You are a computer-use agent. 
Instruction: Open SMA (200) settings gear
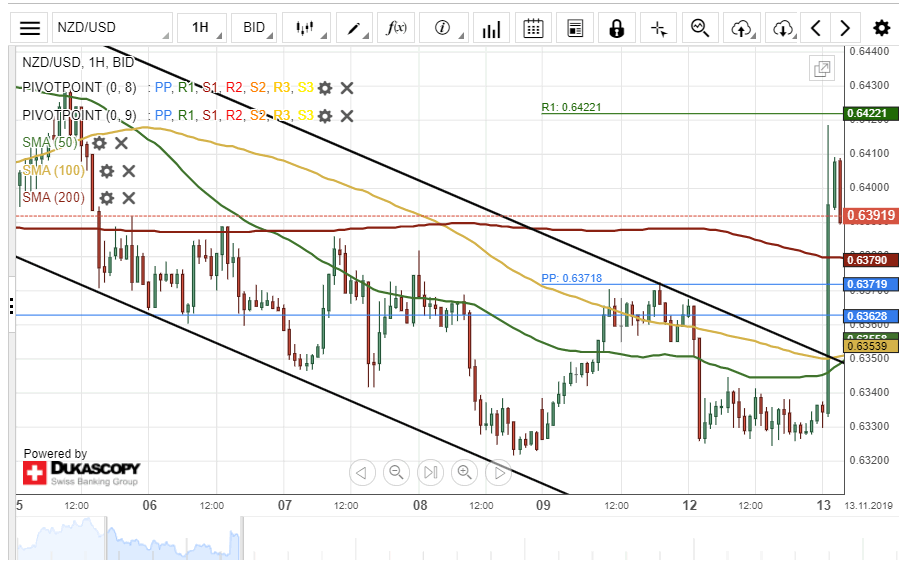(x=106, y=198)
